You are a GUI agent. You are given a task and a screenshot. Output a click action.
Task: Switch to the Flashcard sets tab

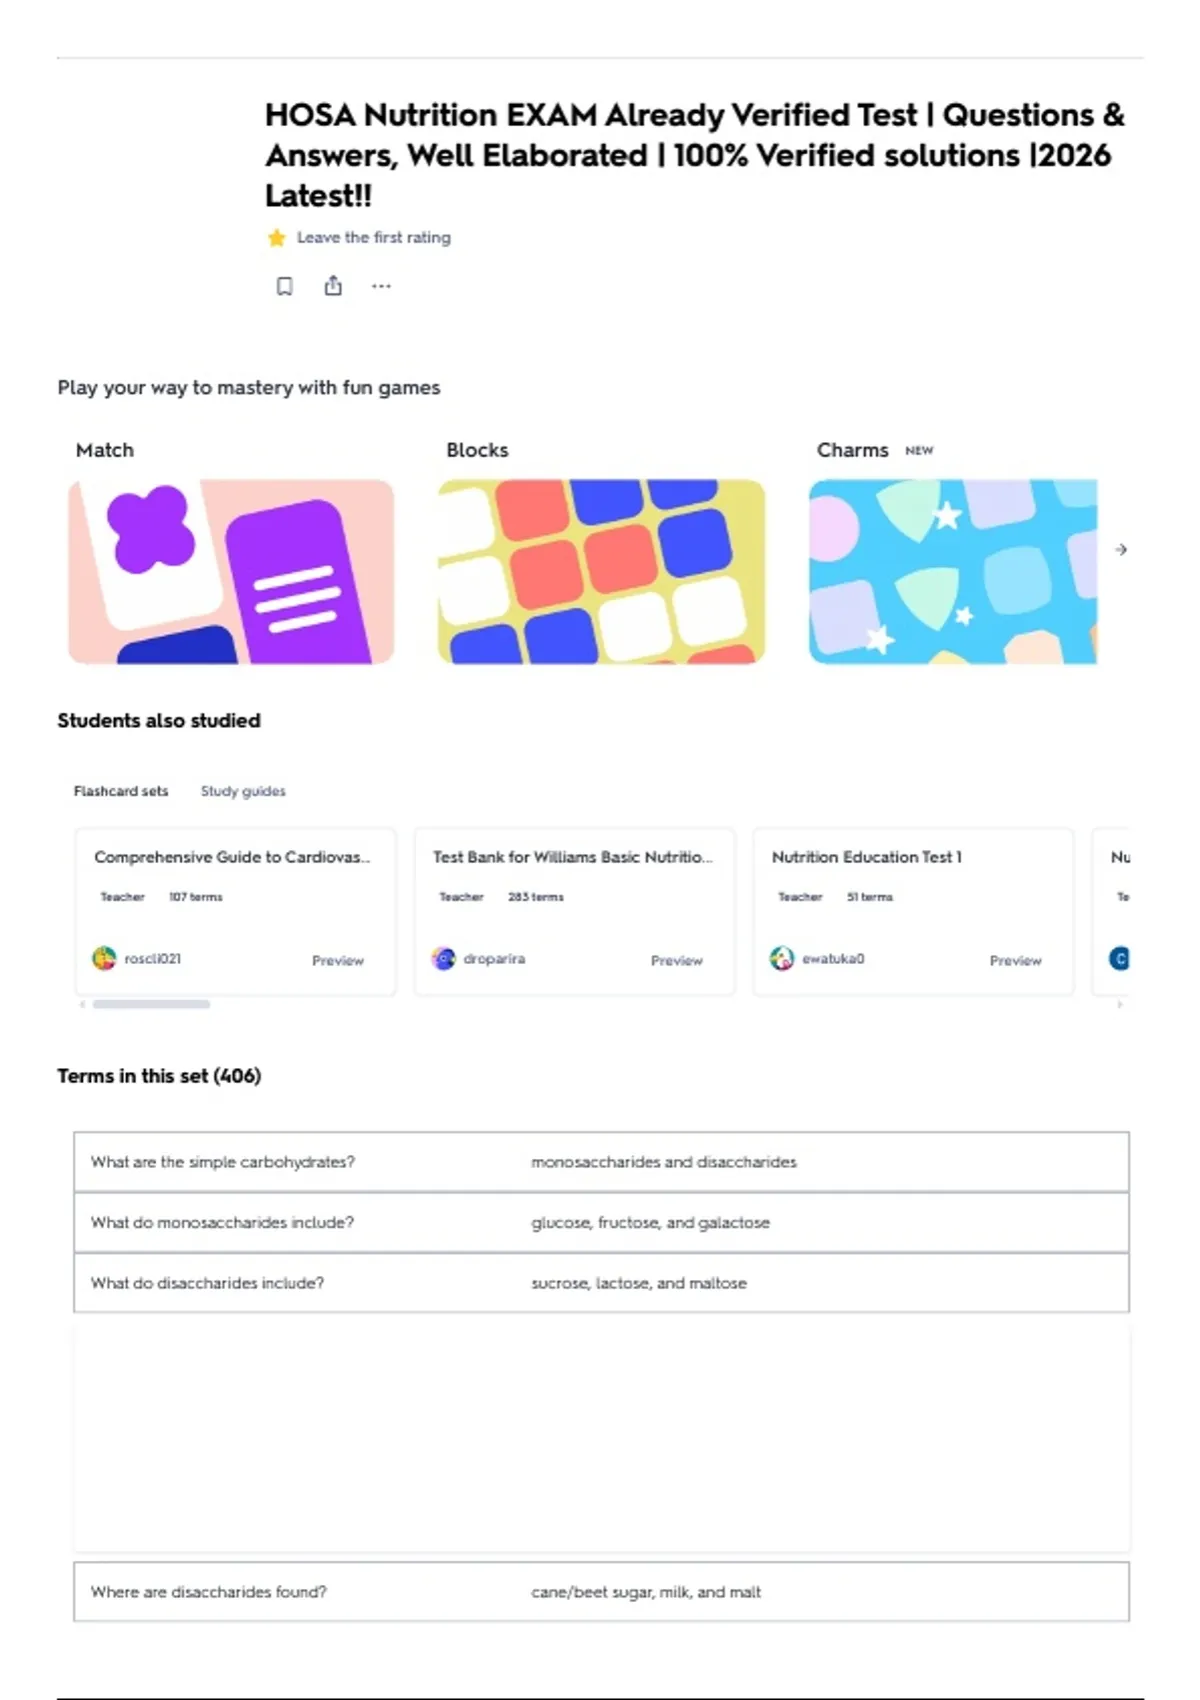(x=121, y=791)
